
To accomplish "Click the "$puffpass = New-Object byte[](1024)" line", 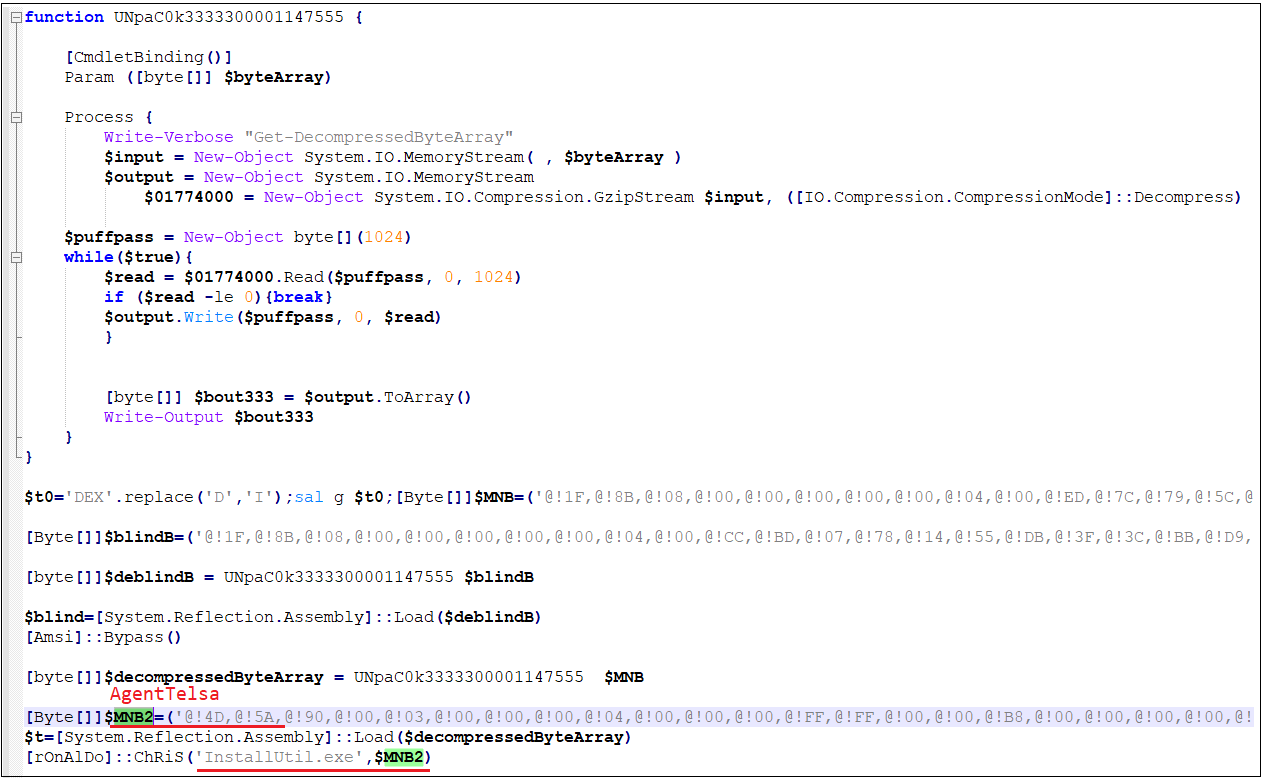I will pos(238,237).
